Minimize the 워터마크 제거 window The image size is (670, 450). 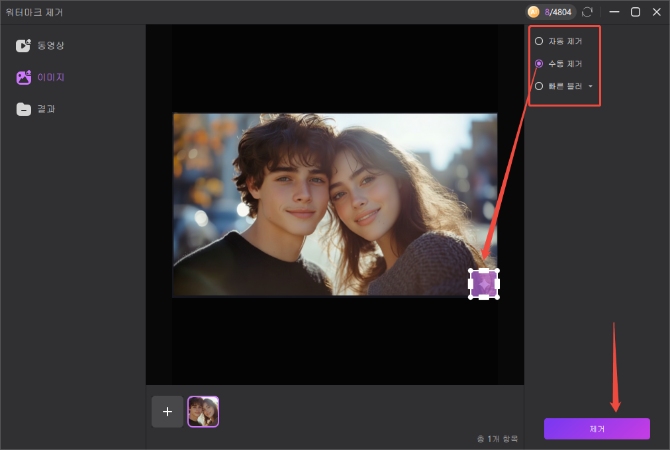point(613,12)
